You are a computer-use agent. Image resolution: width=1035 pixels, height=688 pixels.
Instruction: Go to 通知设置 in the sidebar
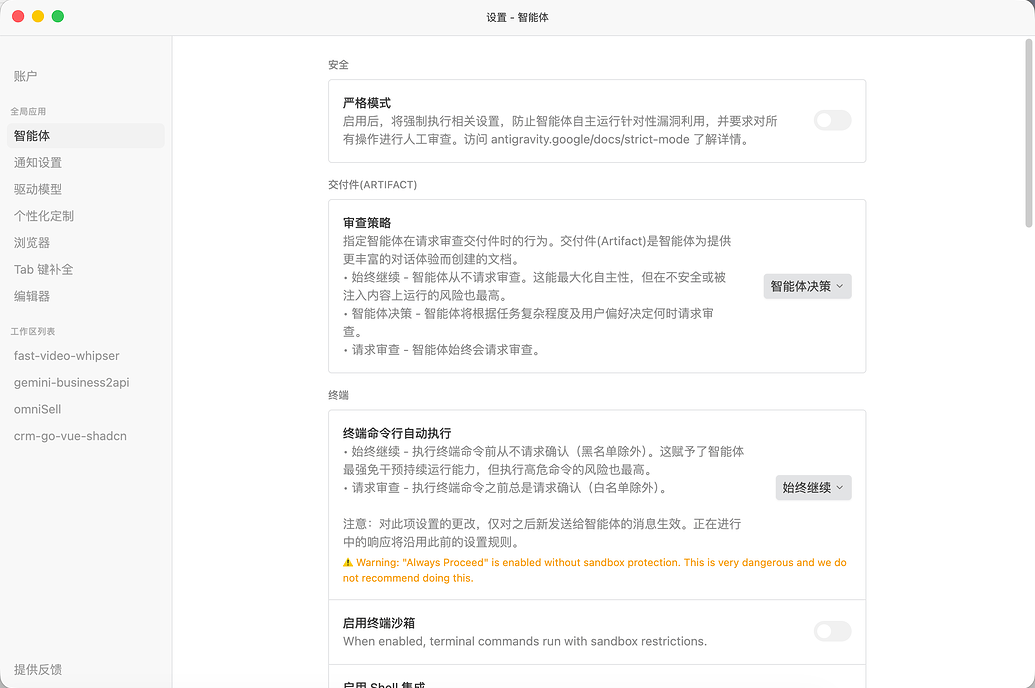[38, 162]
